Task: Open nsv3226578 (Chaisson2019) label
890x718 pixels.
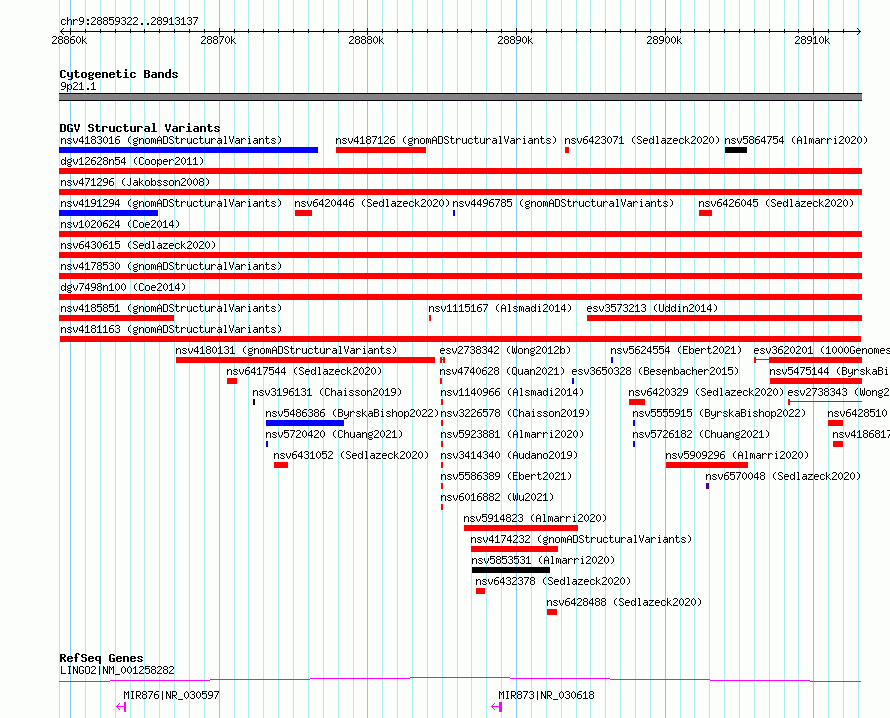Action: click(515, 413)
